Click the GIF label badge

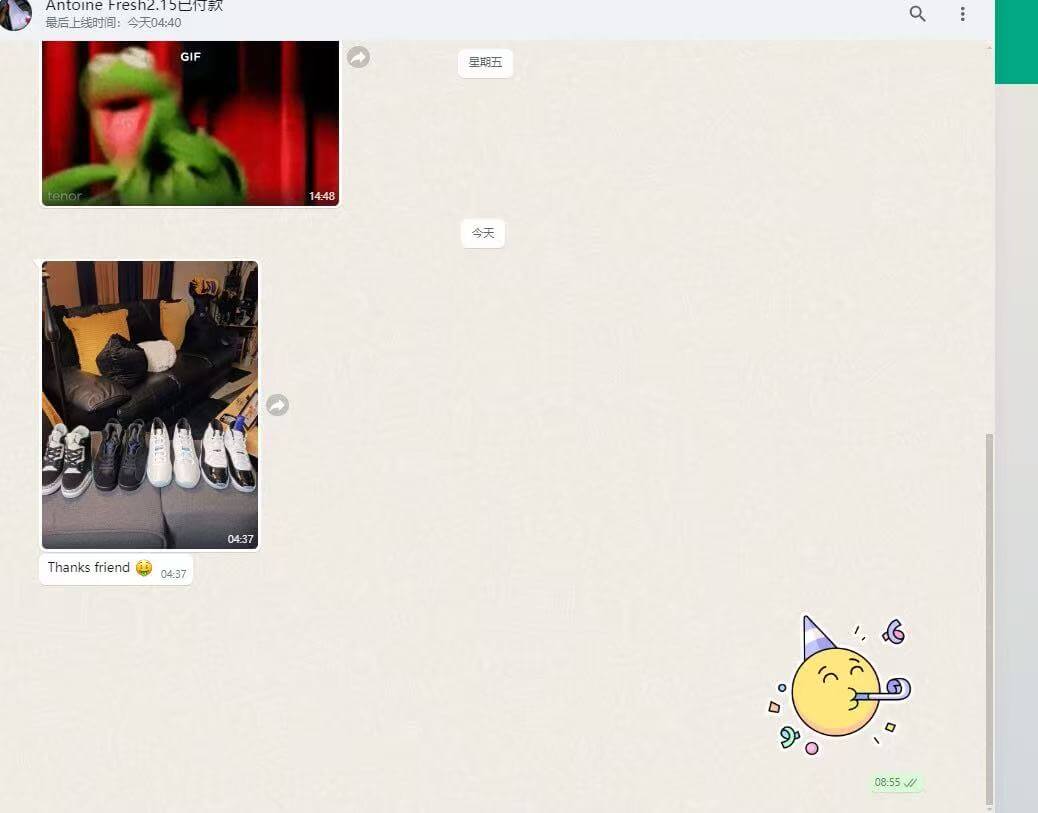pyautogui.click(x=191, y=57)
